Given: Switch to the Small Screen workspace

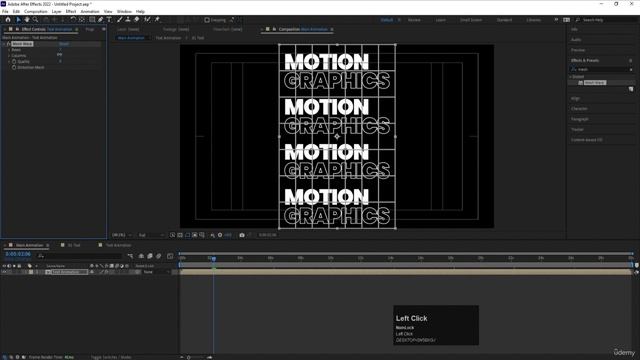Looking at the screenshot, I should click(471, 20).
